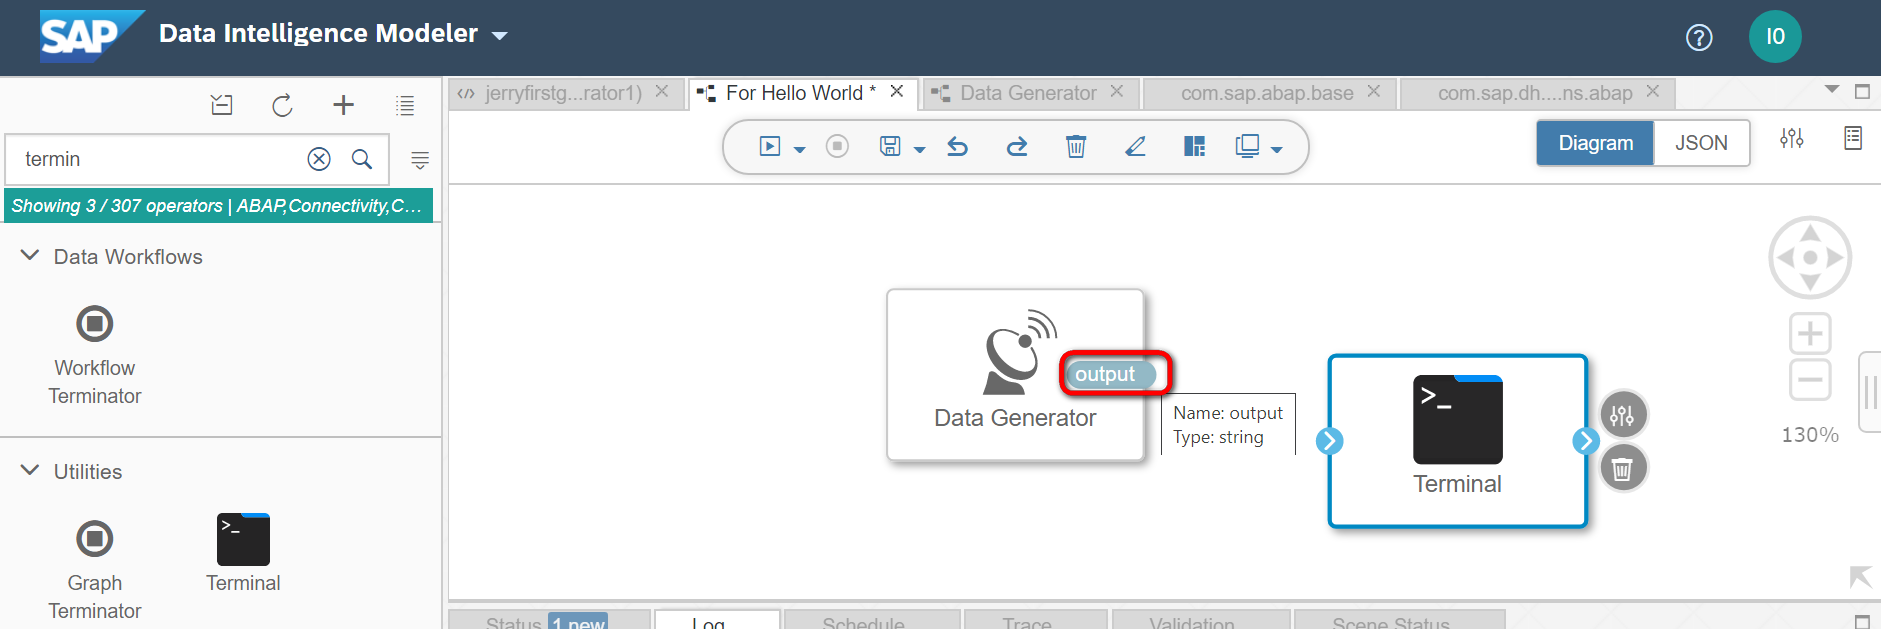Image resolution: width=1881 pixels, height=629 pixels.
Task: Close the com.sap.dh....ns.abap tab
Action: pos(1653,91)
